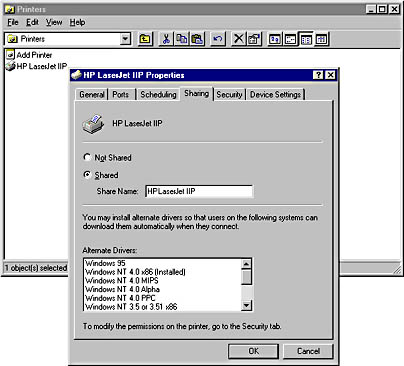Switch to the Security tab
The height and width of the screenshot is (366, 404).
click(x=229, y=95)
